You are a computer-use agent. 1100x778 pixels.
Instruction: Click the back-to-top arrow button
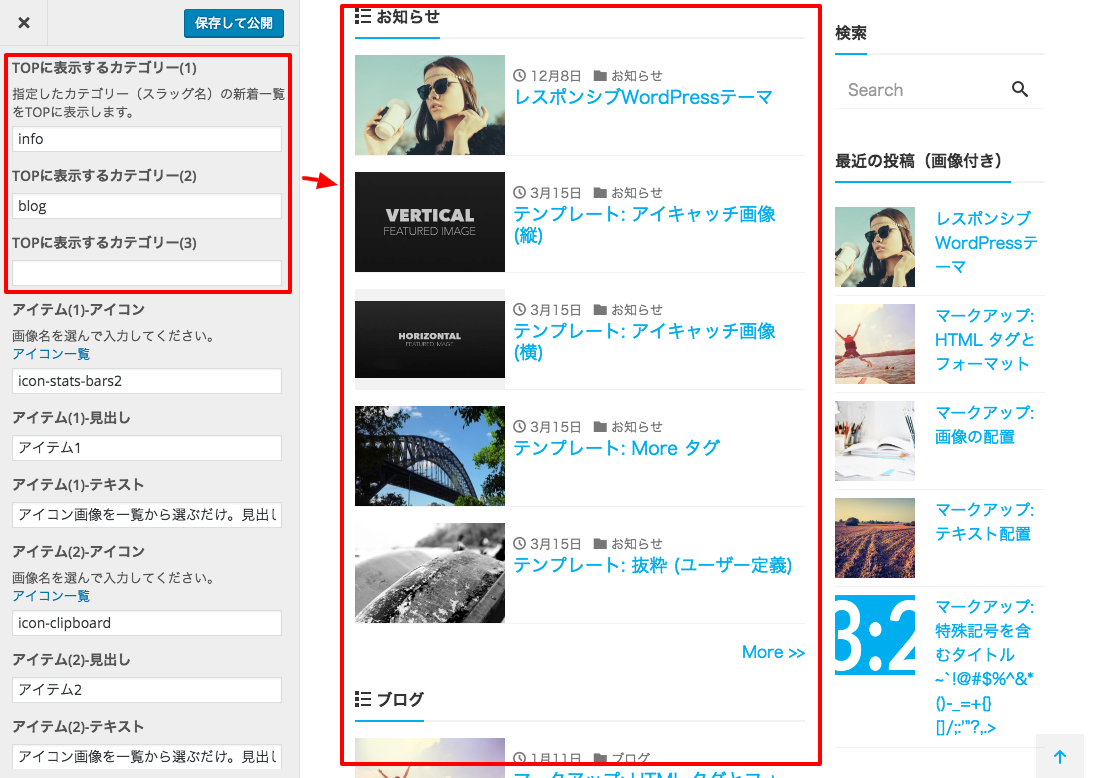point(1060,756)
